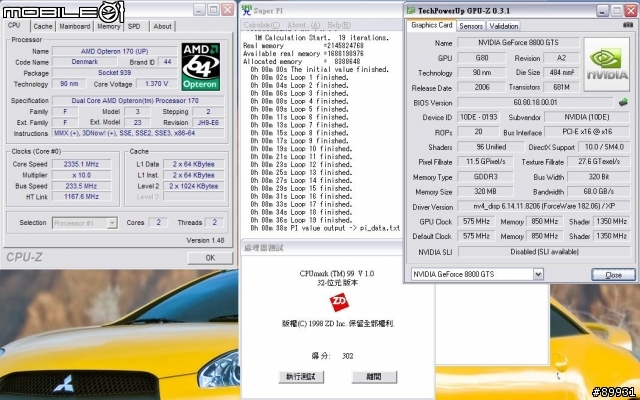Click the Revision value JH9-E6 in CPU-Z

[x=208, y=122]
